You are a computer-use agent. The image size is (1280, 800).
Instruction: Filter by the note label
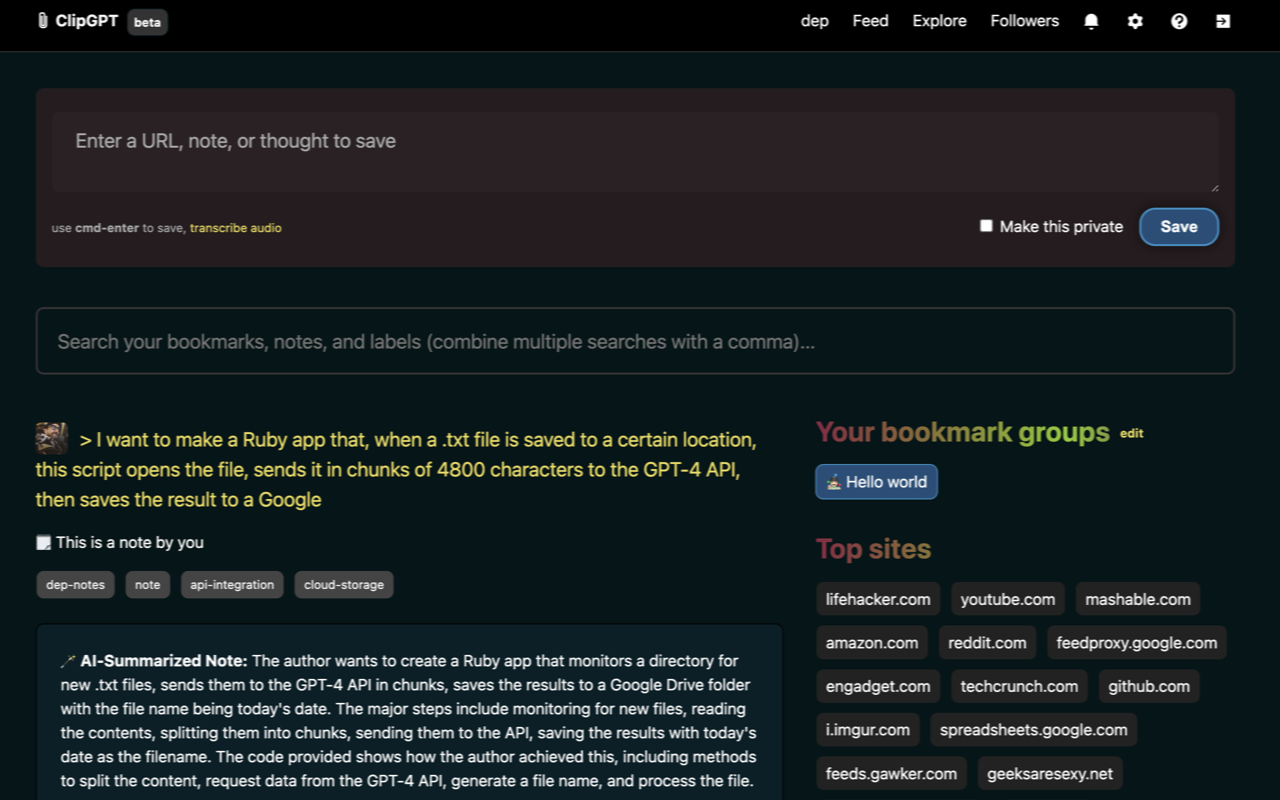click(148, 585)
